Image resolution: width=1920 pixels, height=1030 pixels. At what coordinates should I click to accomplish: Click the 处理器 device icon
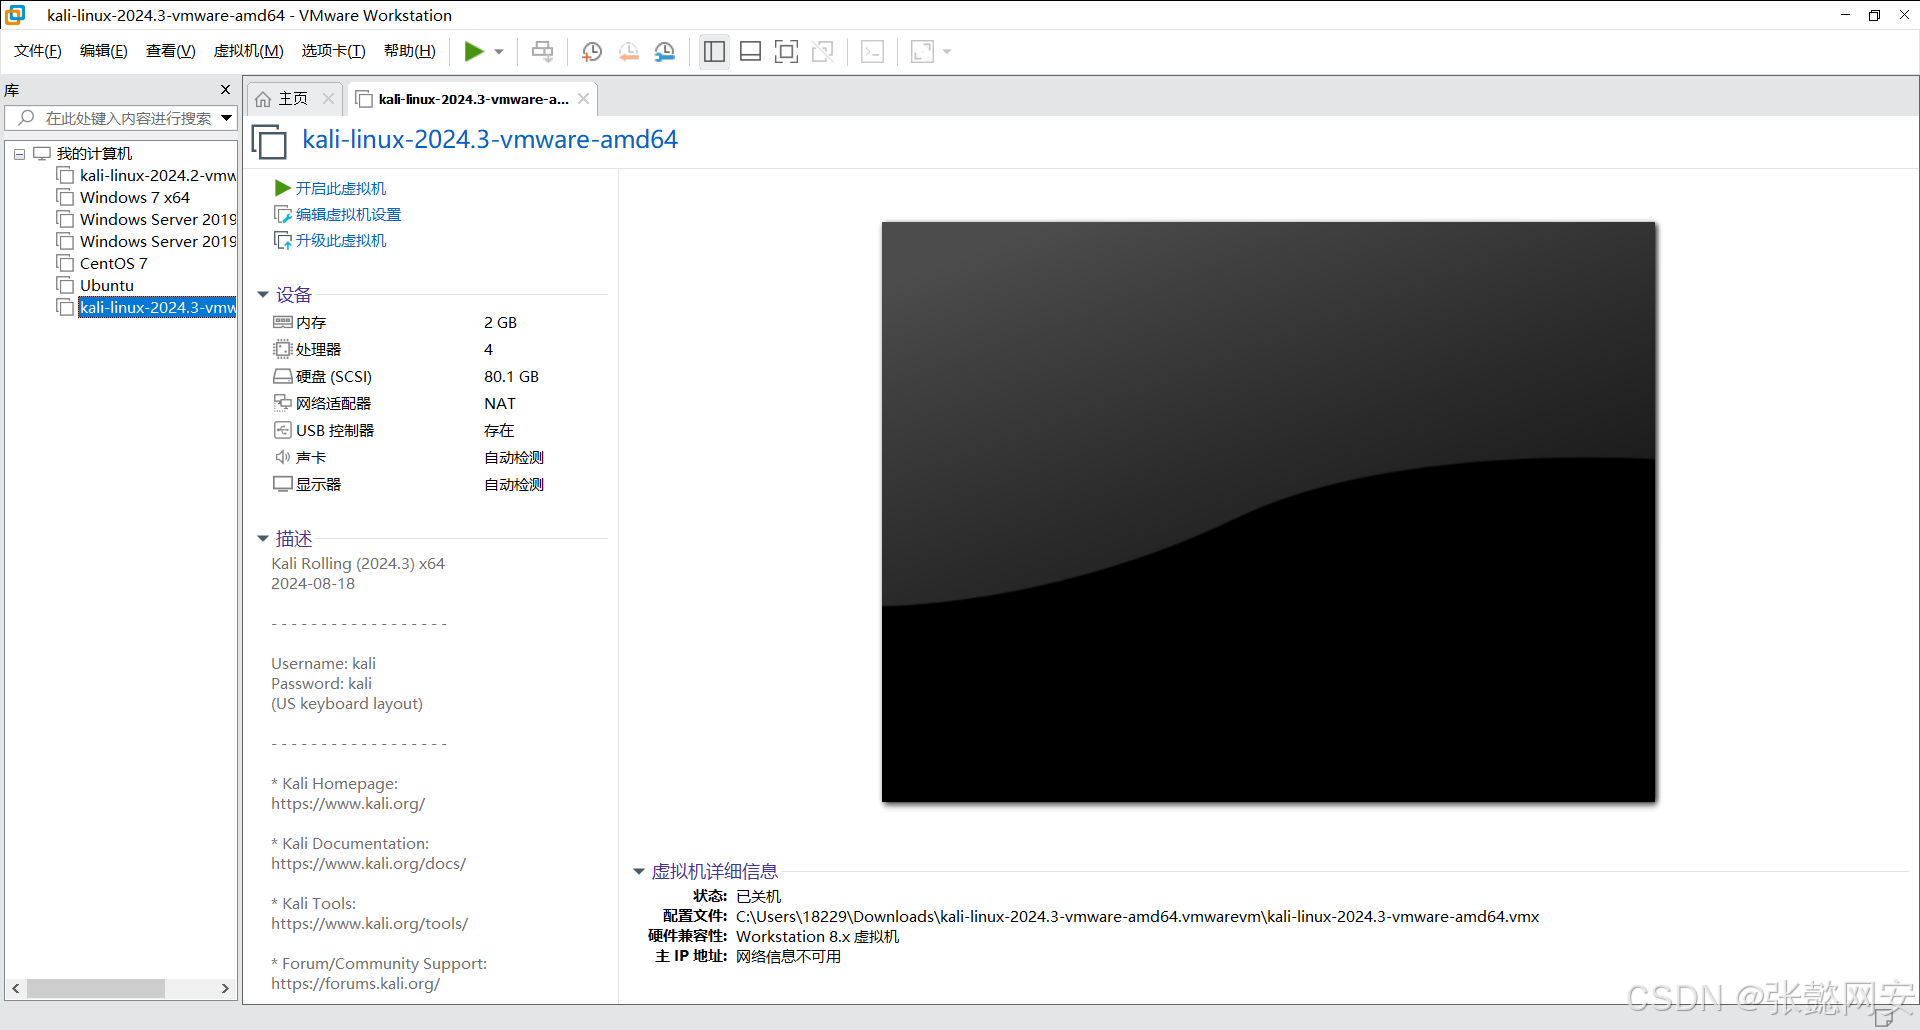point(283,349)
